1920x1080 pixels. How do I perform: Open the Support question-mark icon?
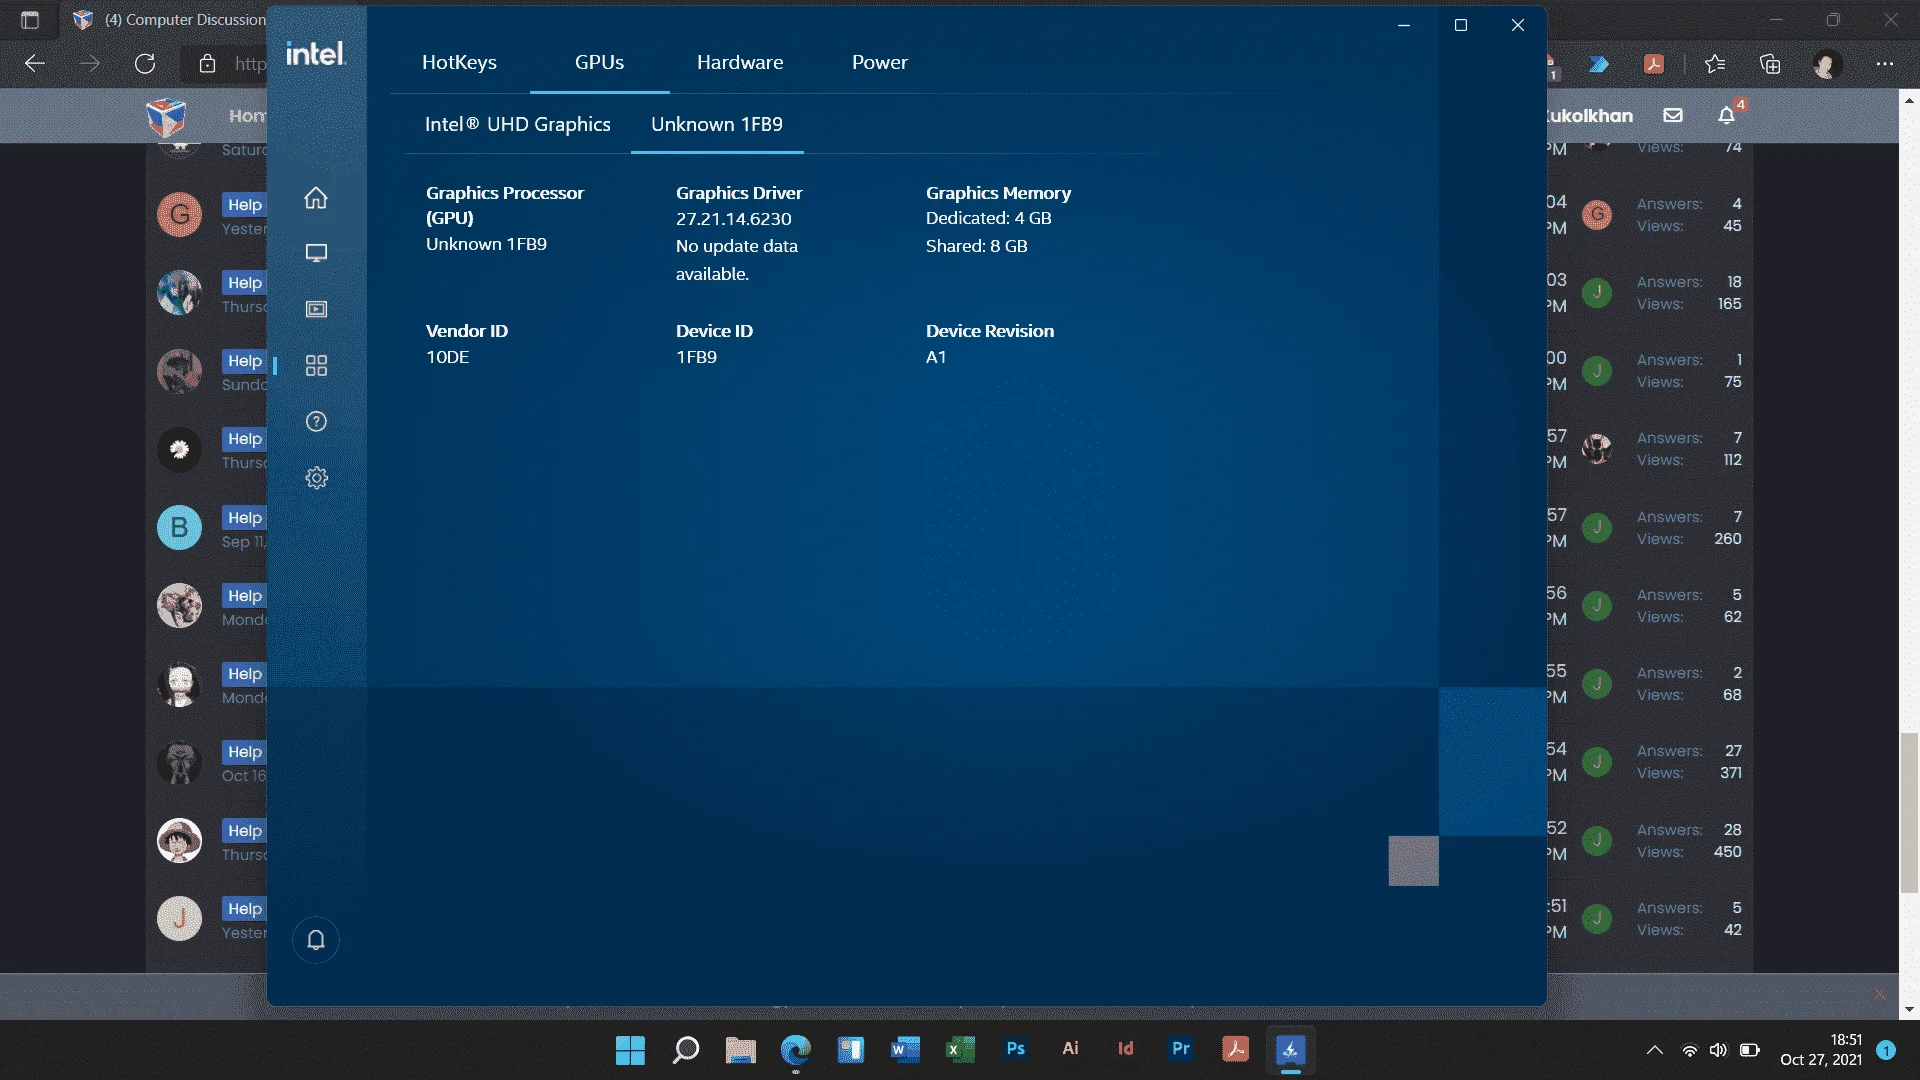[x=316, y=422]
